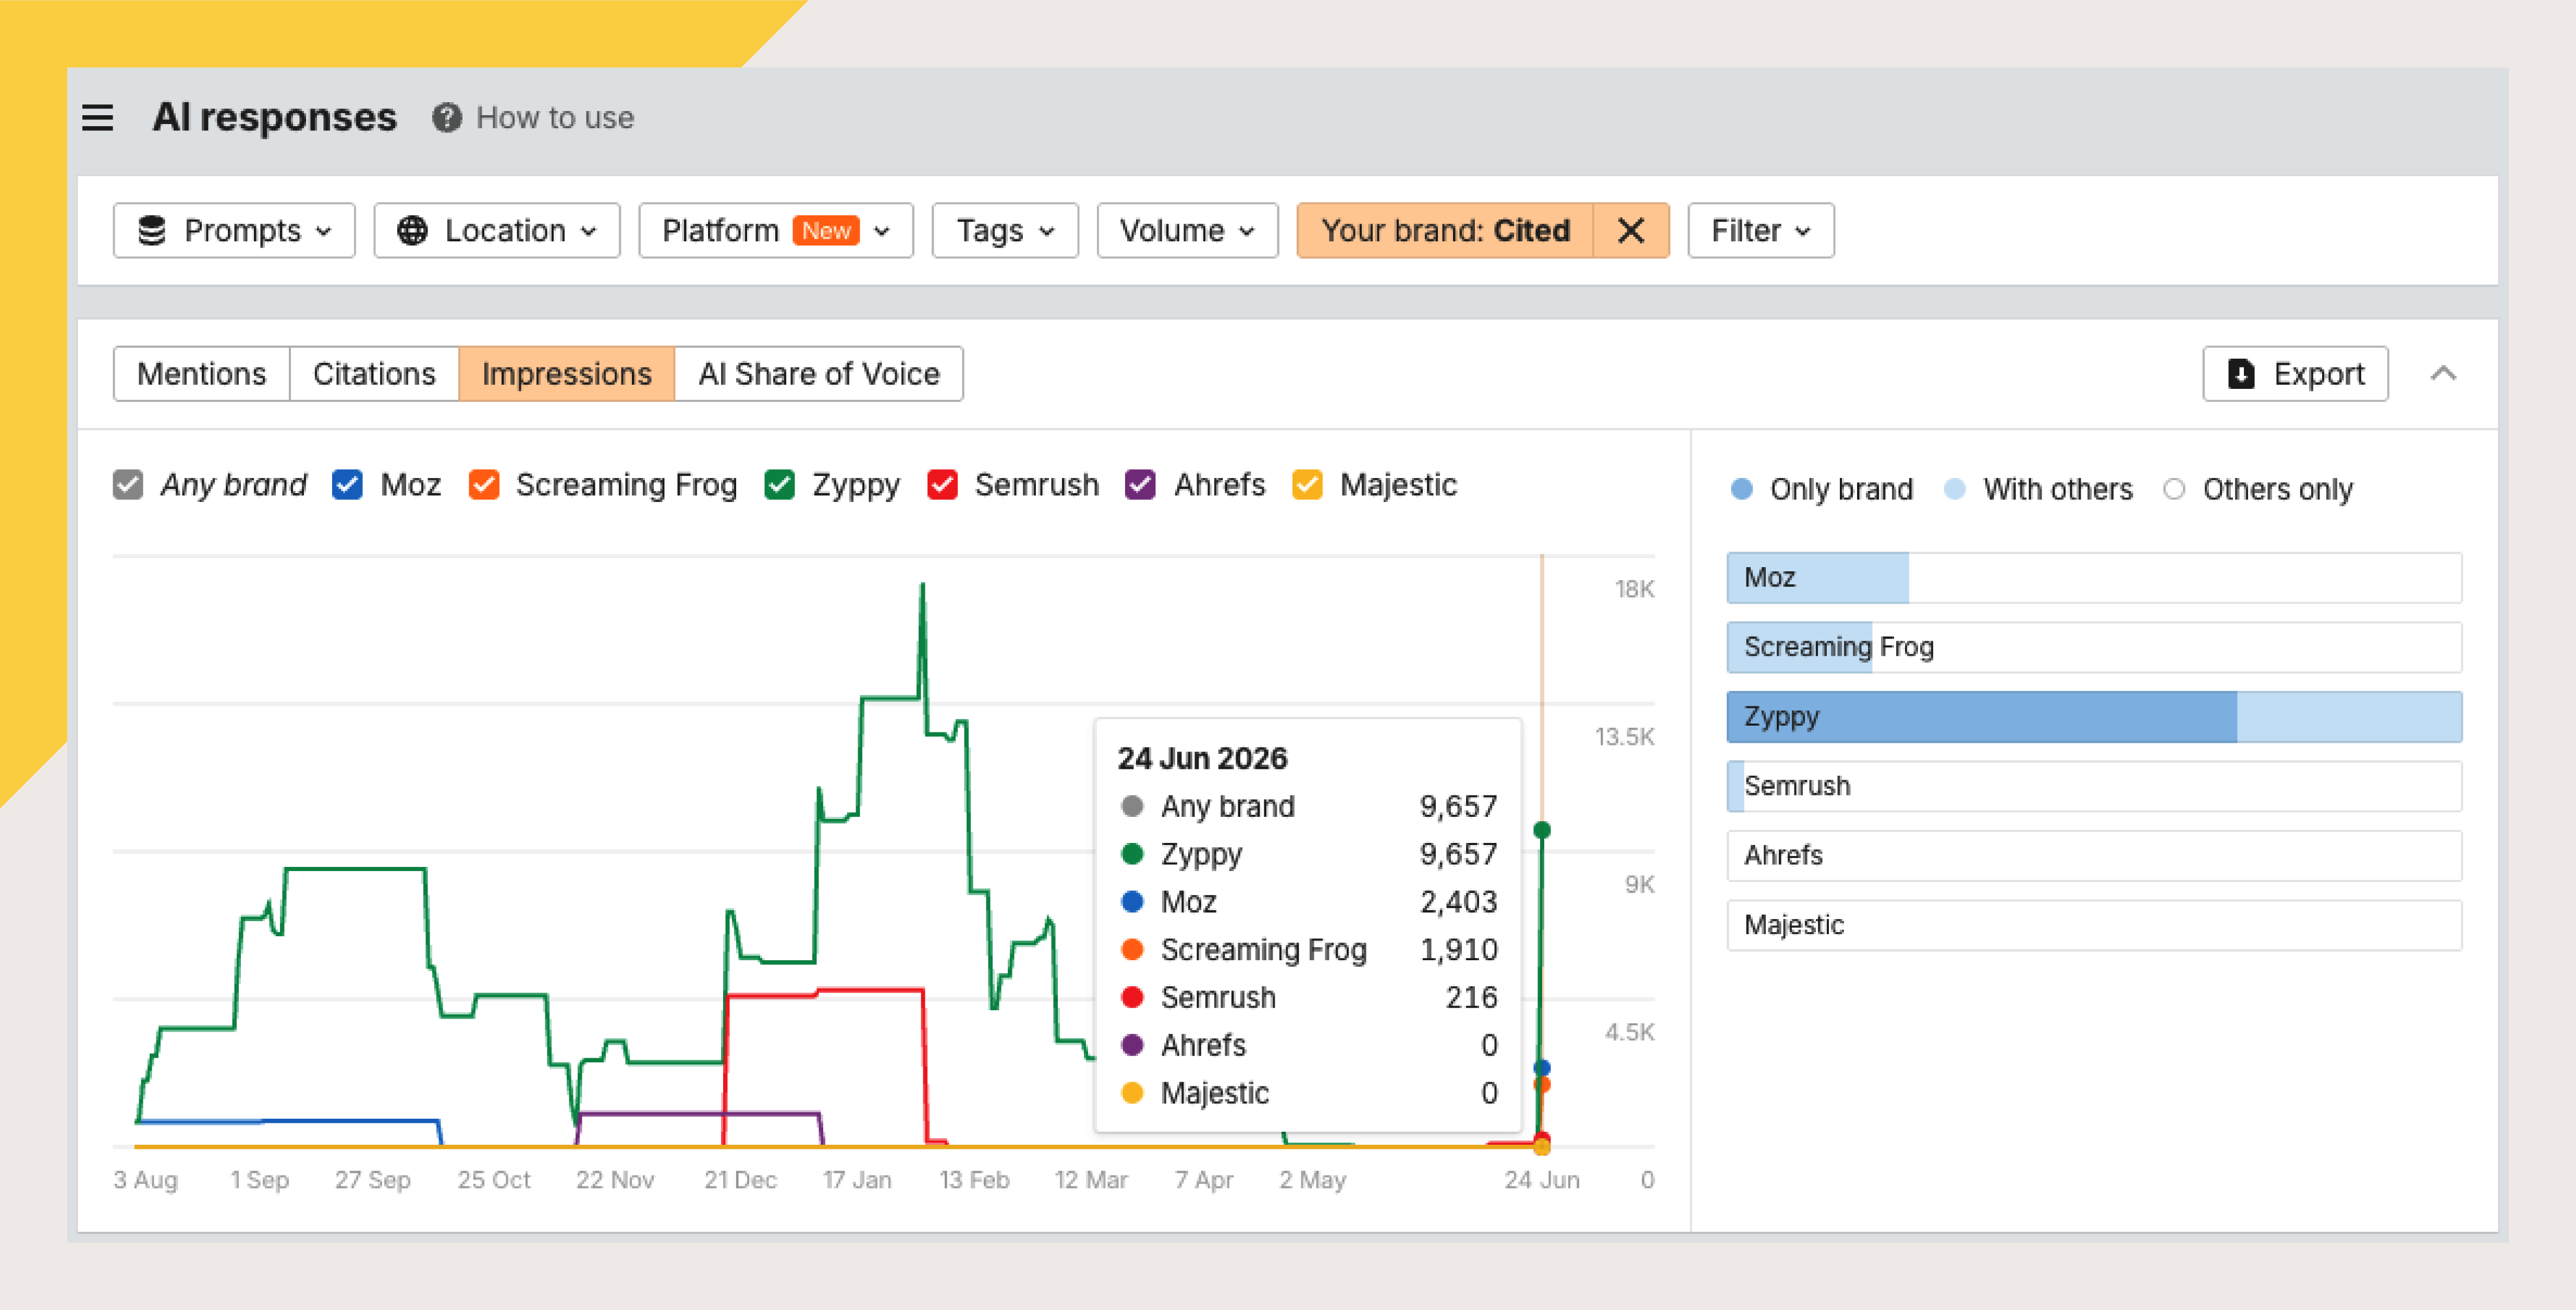This screenshot has height=1310, width=2576.
Task: Collapse the chart panel with chevron
Action: coord(2443,374)
